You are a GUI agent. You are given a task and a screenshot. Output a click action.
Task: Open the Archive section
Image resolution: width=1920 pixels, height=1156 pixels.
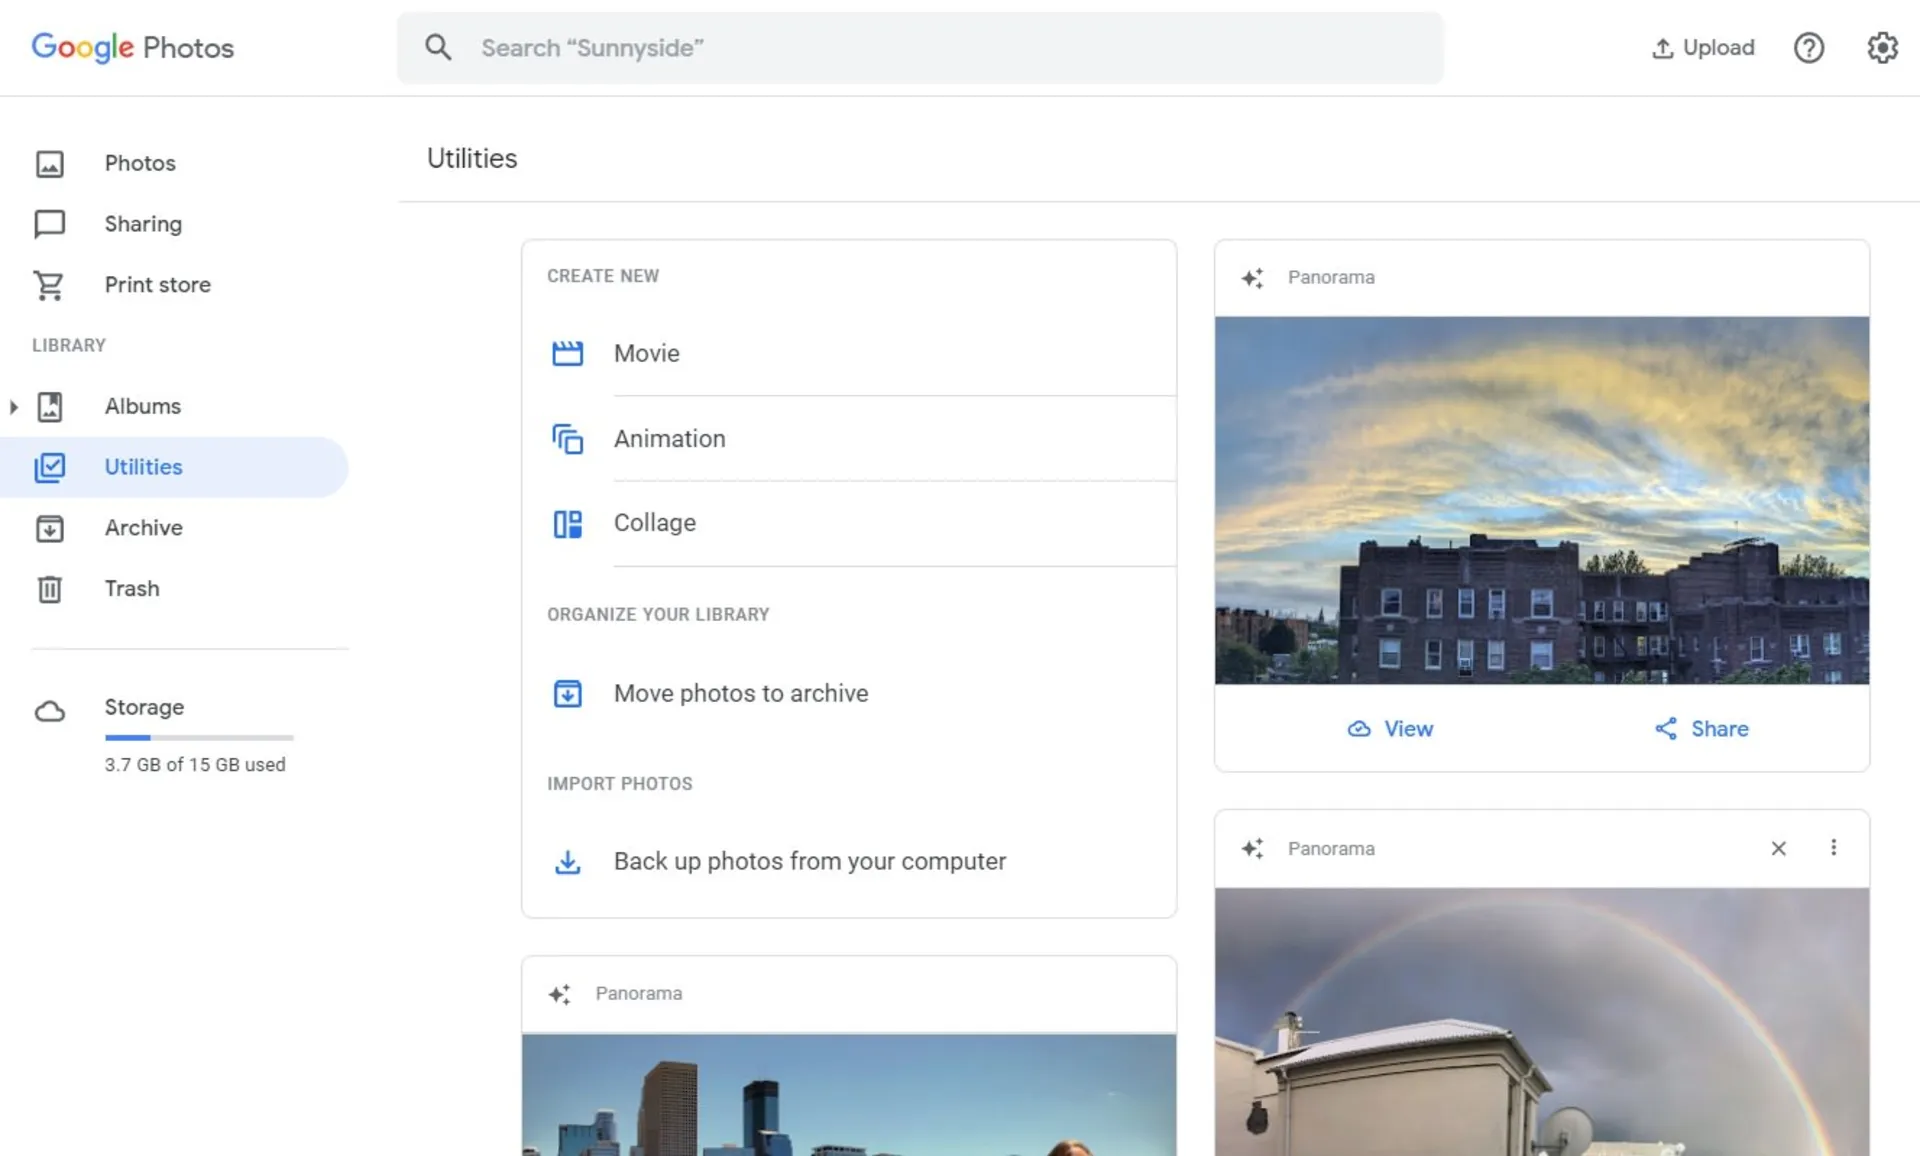coord(143,528)
